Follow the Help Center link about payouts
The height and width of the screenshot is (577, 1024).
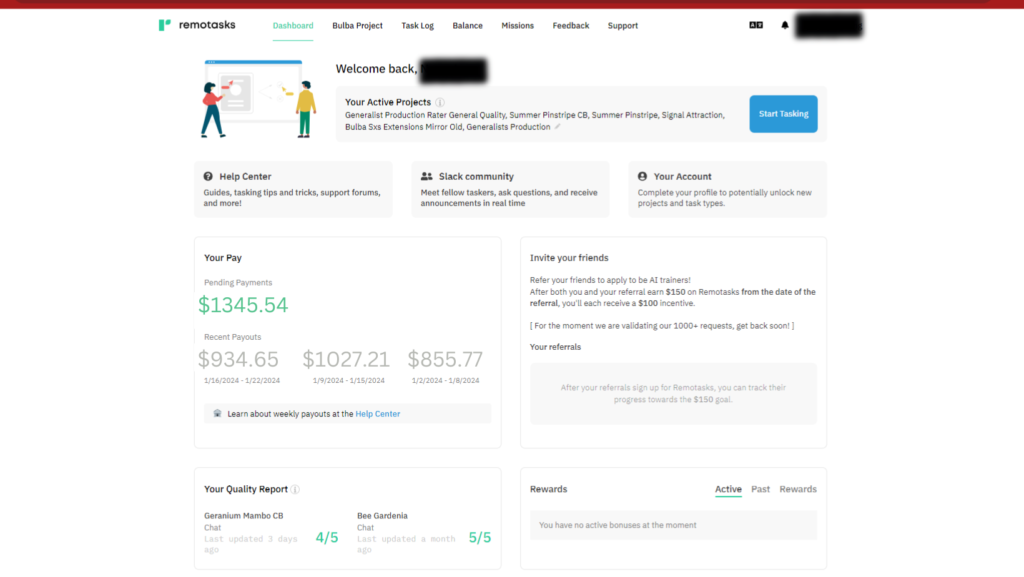pyautogui.click(x=377, y=414)
